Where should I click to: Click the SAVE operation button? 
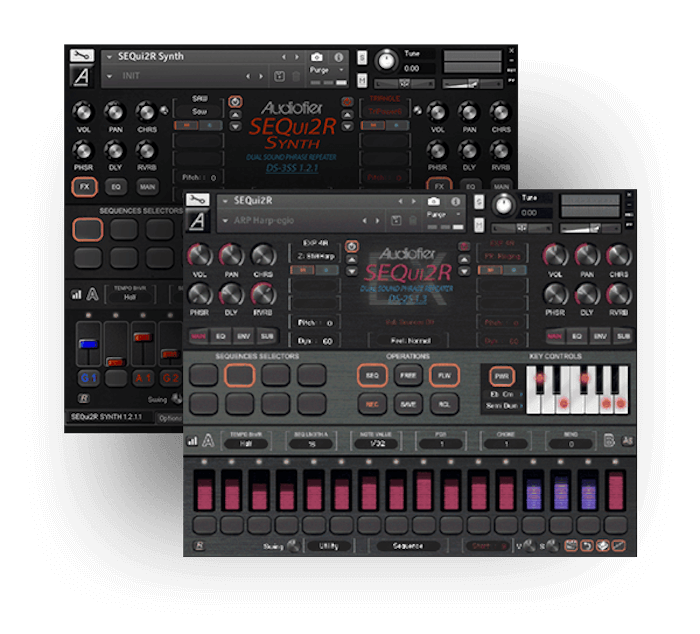point(408,405)
